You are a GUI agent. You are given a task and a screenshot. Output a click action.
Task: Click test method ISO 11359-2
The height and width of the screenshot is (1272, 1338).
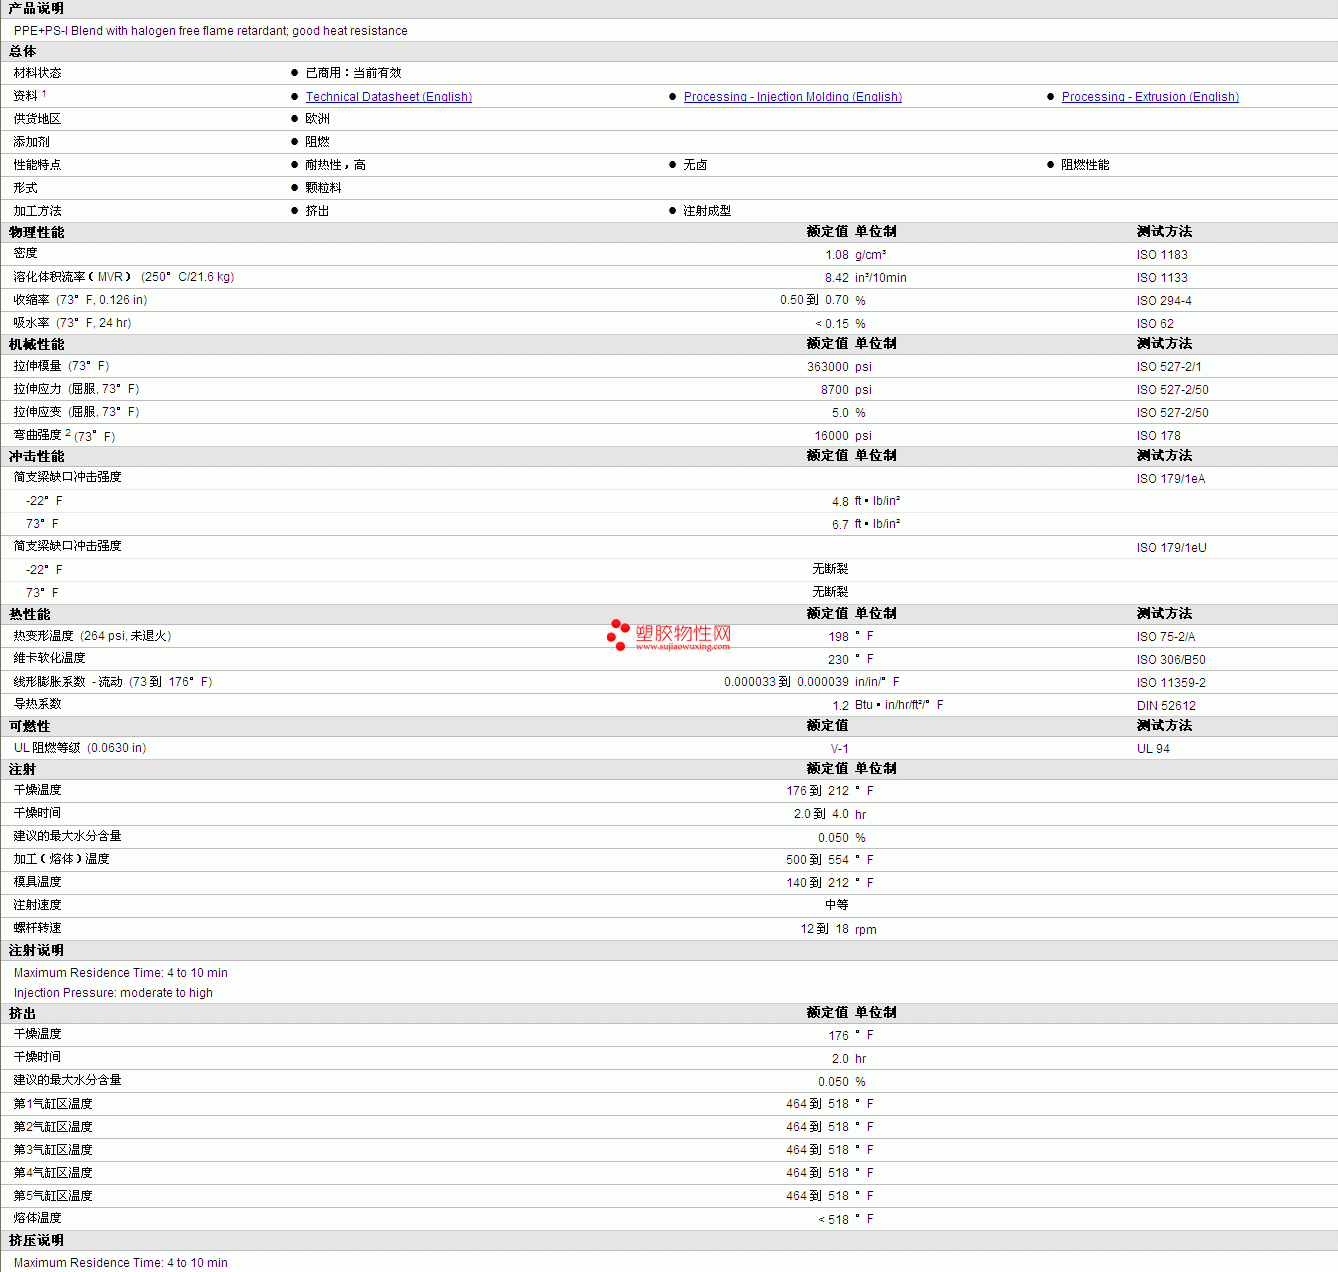[1171, 683]
